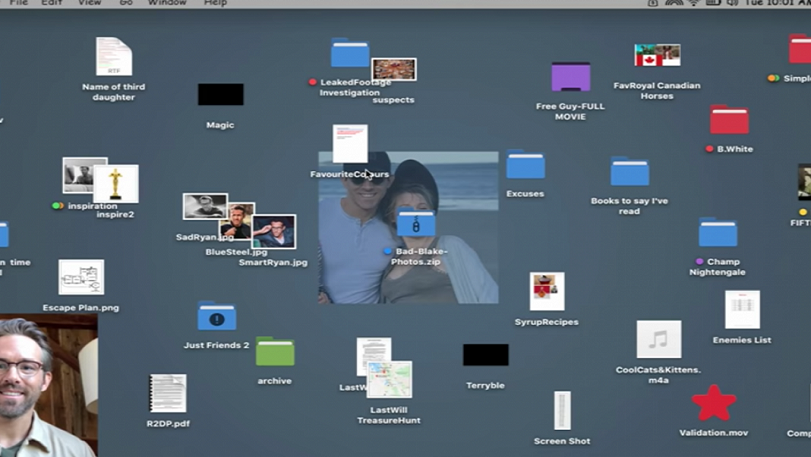This screenshot has width=811, height=457.
Task: Click the black Magic file icon
Action: pyautogui.click(x=220, y=94)
